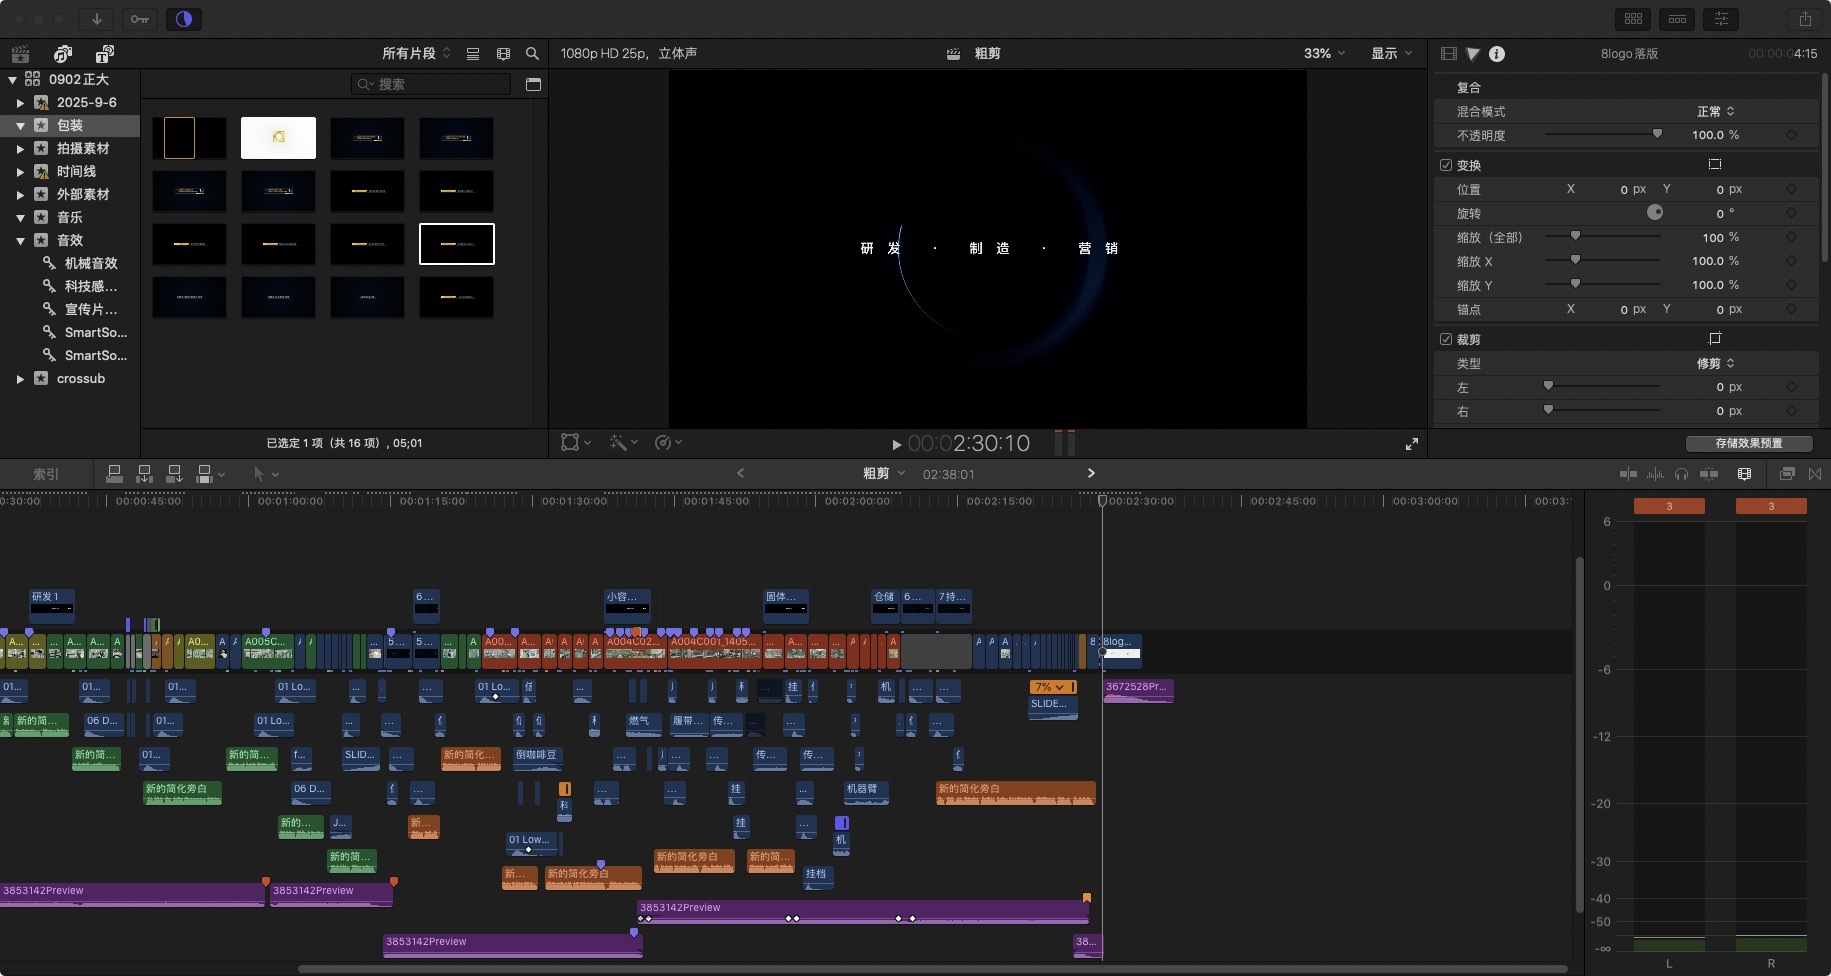Open the 所有片段 clip filter menu

[416, 54]
